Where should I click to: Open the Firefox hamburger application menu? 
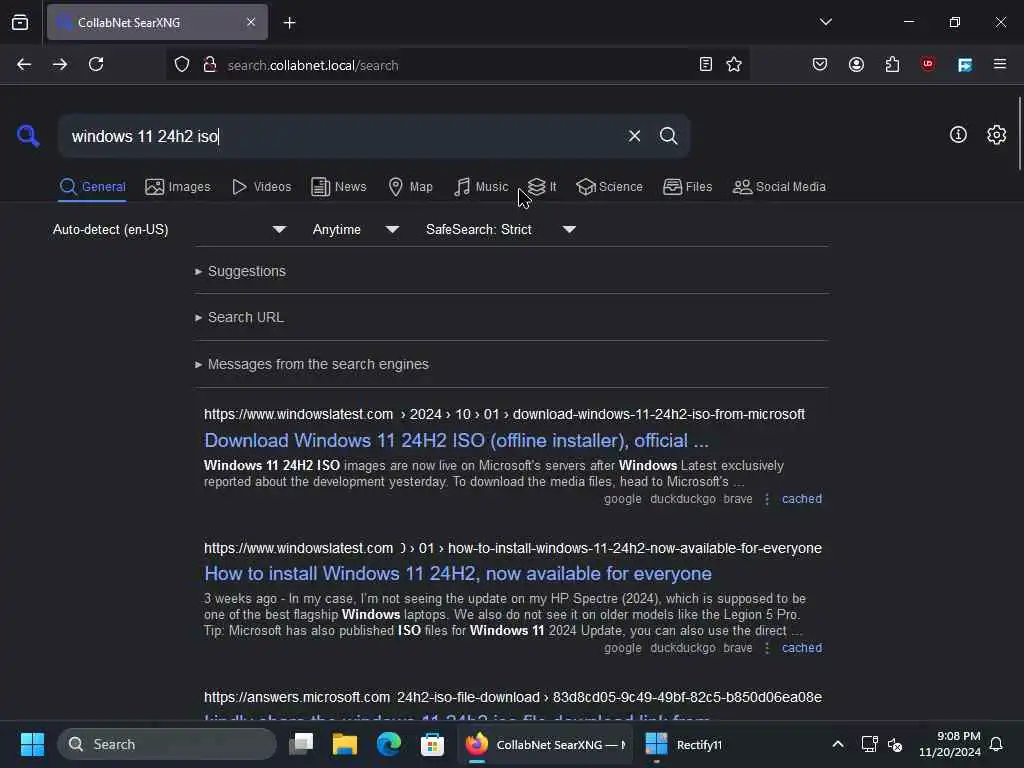click(1000, 64)
